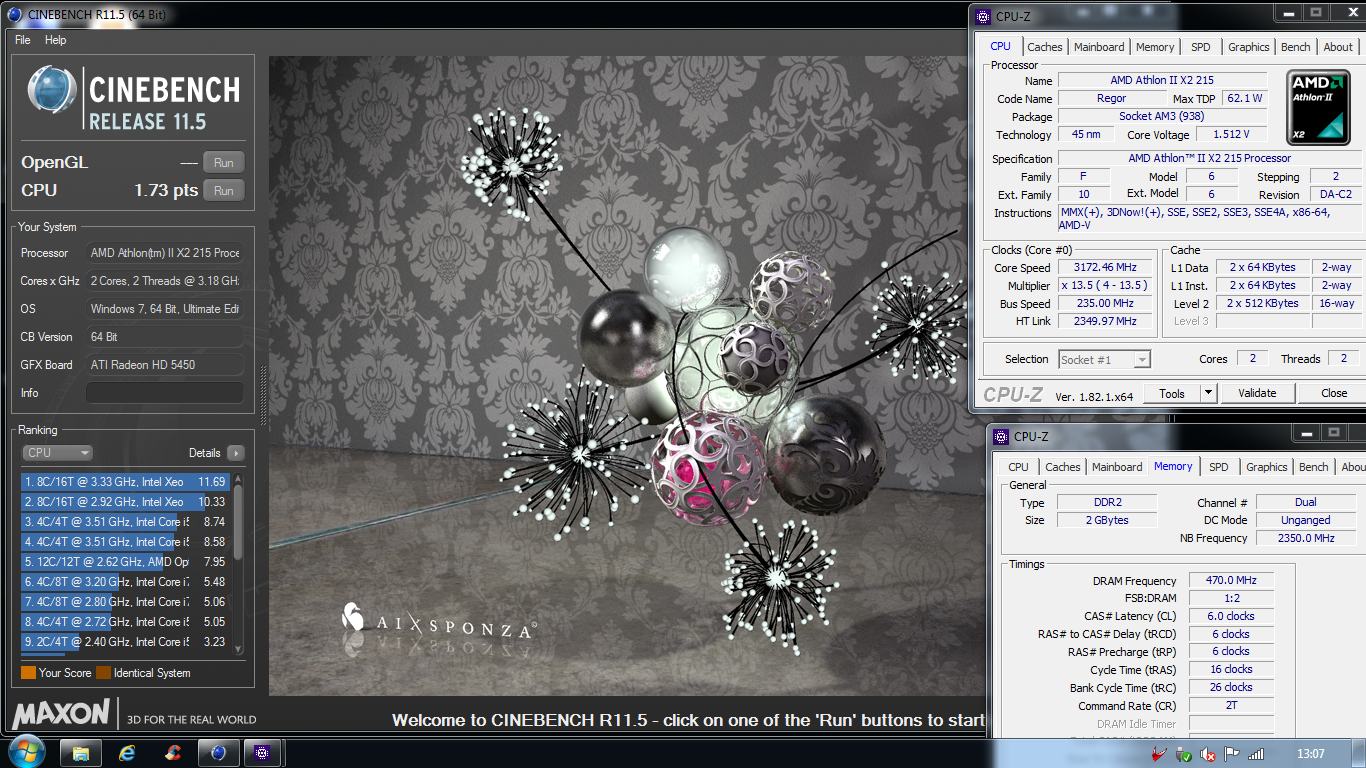Select ranking row 5 AMD Opteron 7.95
Image resolution: width=1366 pixels, height=768 pixels.
[126, 562]
